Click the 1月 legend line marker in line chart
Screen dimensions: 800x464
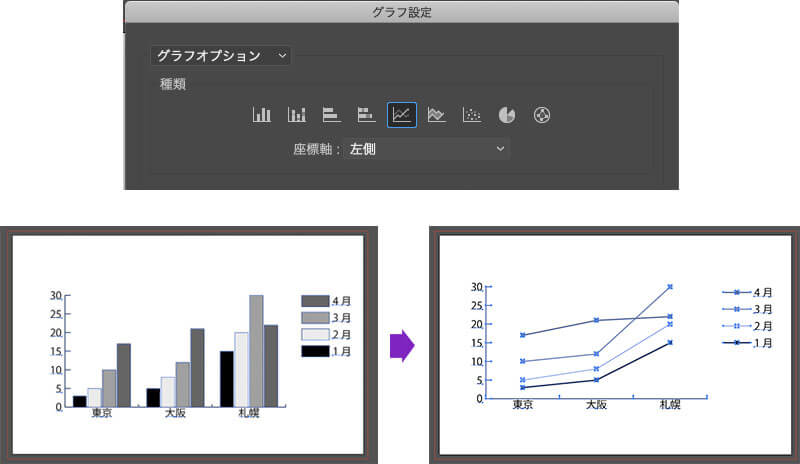coord(737,343)
